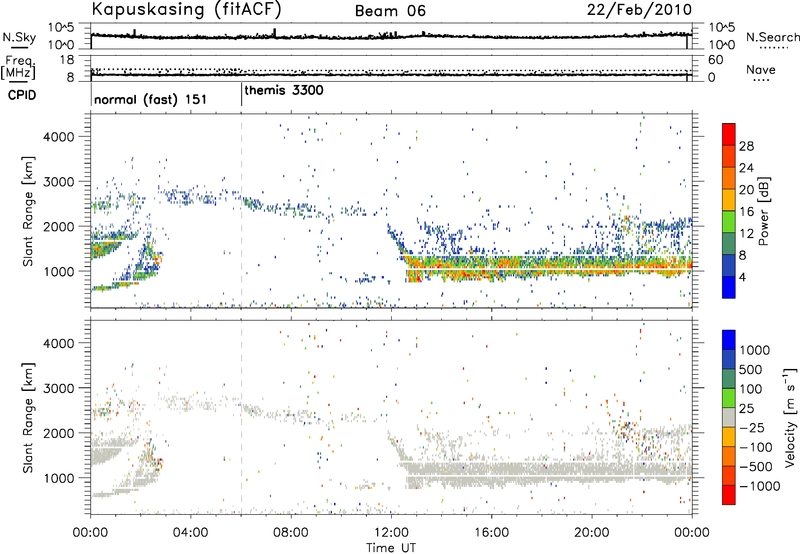Click the '16' tick on the Power colorbar
The image size is (800, 554).
[746, 212]
